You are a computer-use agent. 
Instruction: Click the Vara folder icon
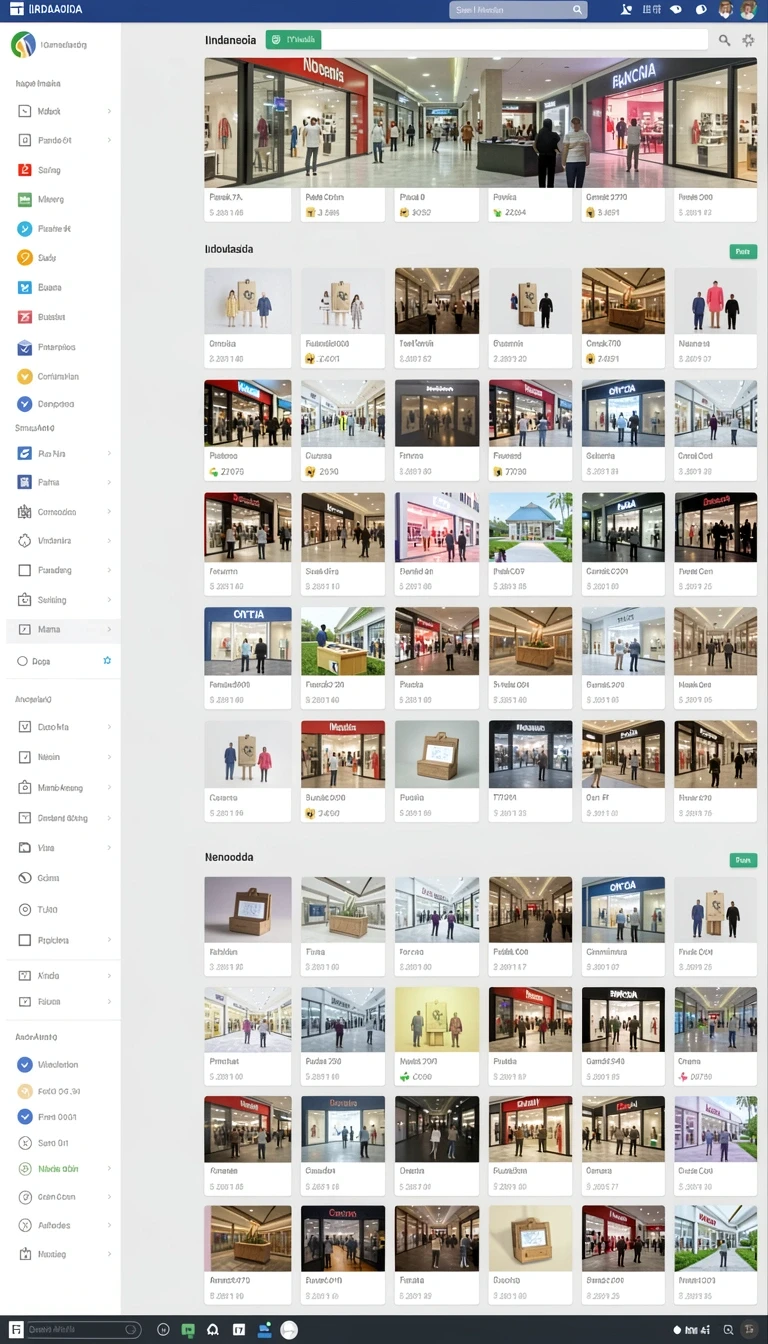(x=25, y=847)
